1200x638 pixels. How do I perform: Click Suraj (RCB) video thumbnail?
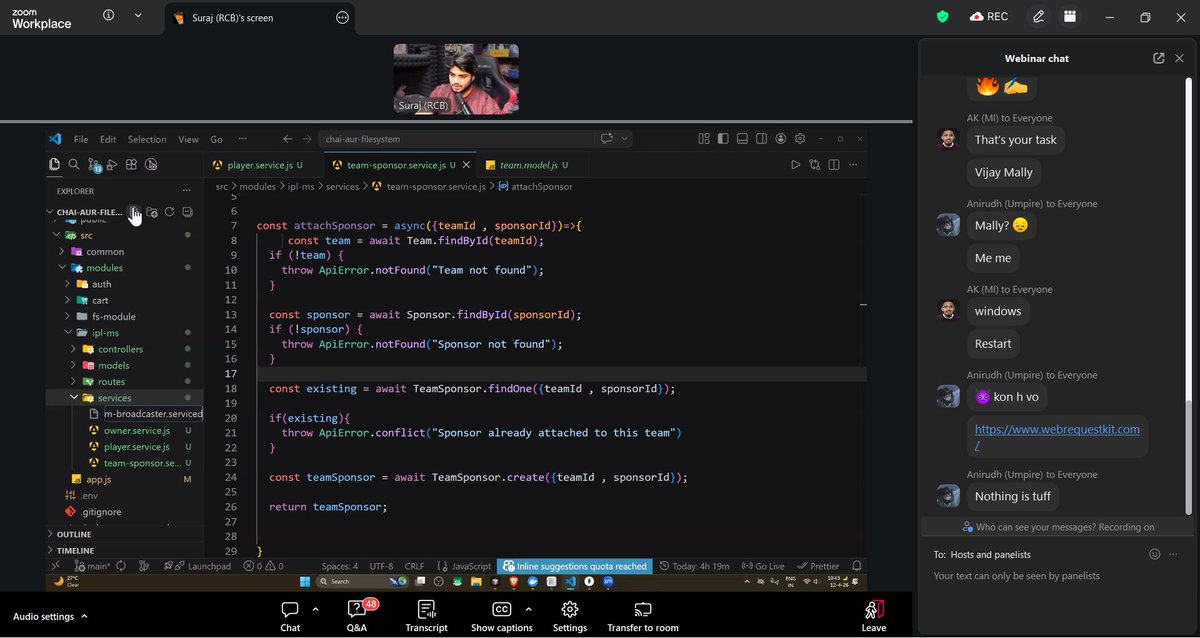pos(455,78)
